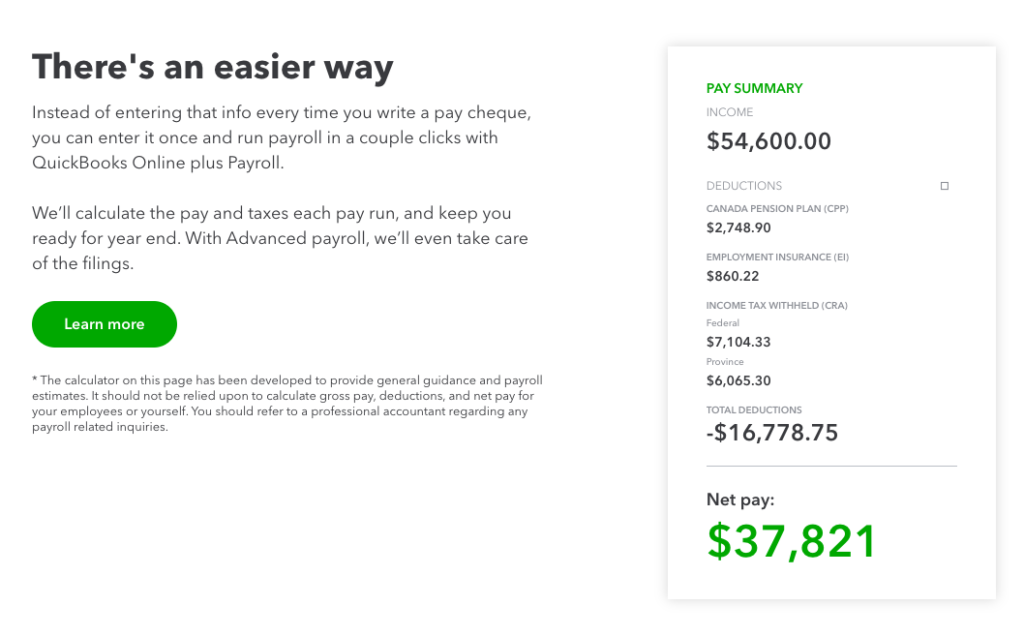This screenshot has height=636, width=1024.
Task: Select the $6,065.30 province tax amount
Action: tap(738, 380)
